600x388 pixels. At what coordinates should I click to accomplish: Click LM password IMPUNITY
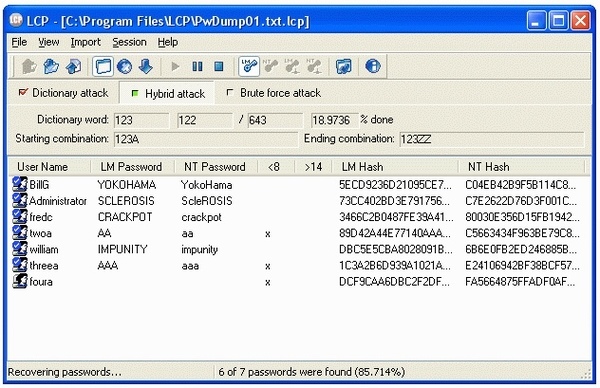[122, 249]
